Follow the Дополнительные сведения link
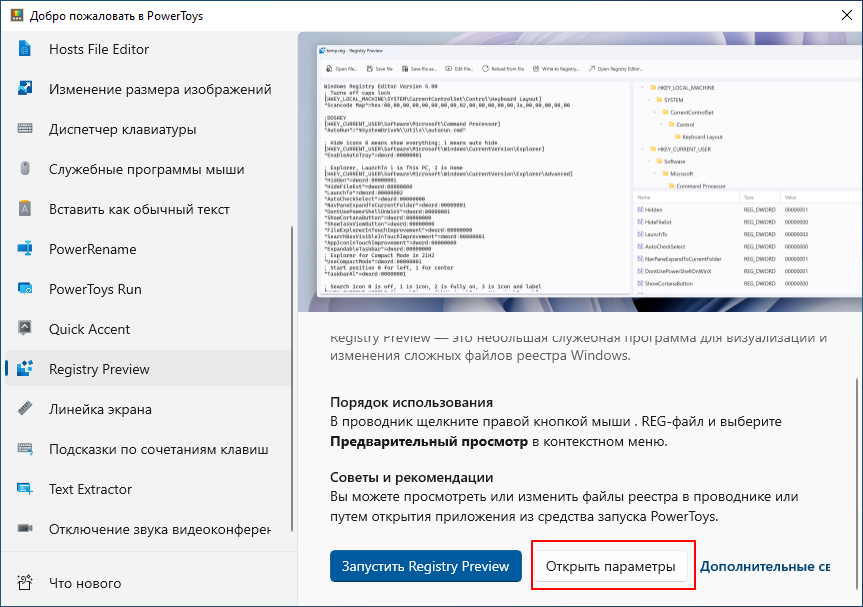 click(764, 566)
